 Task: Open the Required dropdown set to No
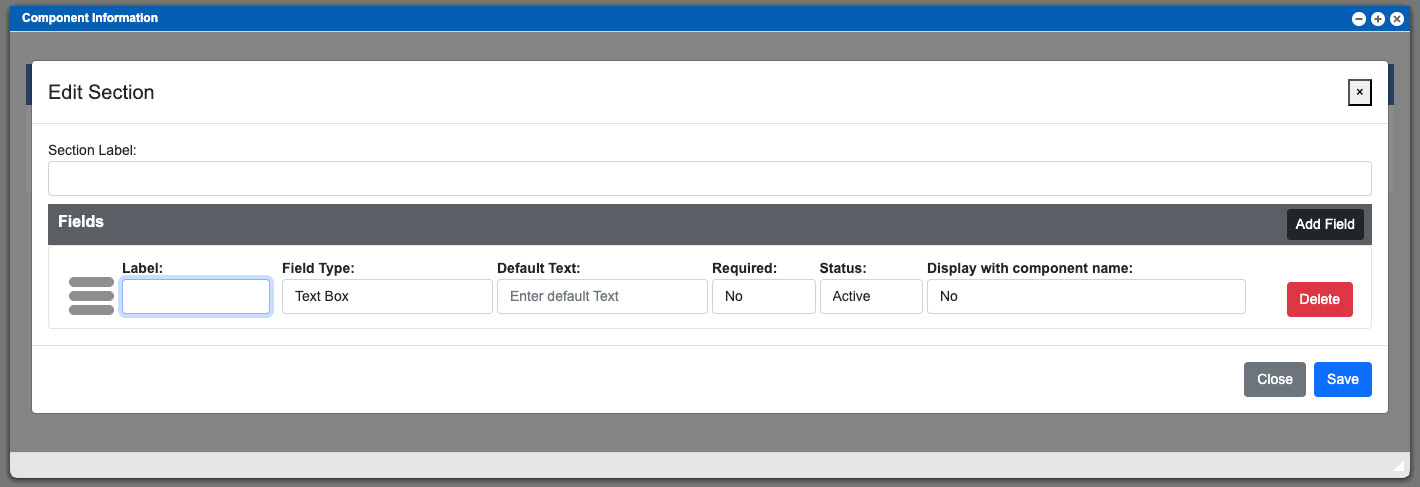coord(764,296)
